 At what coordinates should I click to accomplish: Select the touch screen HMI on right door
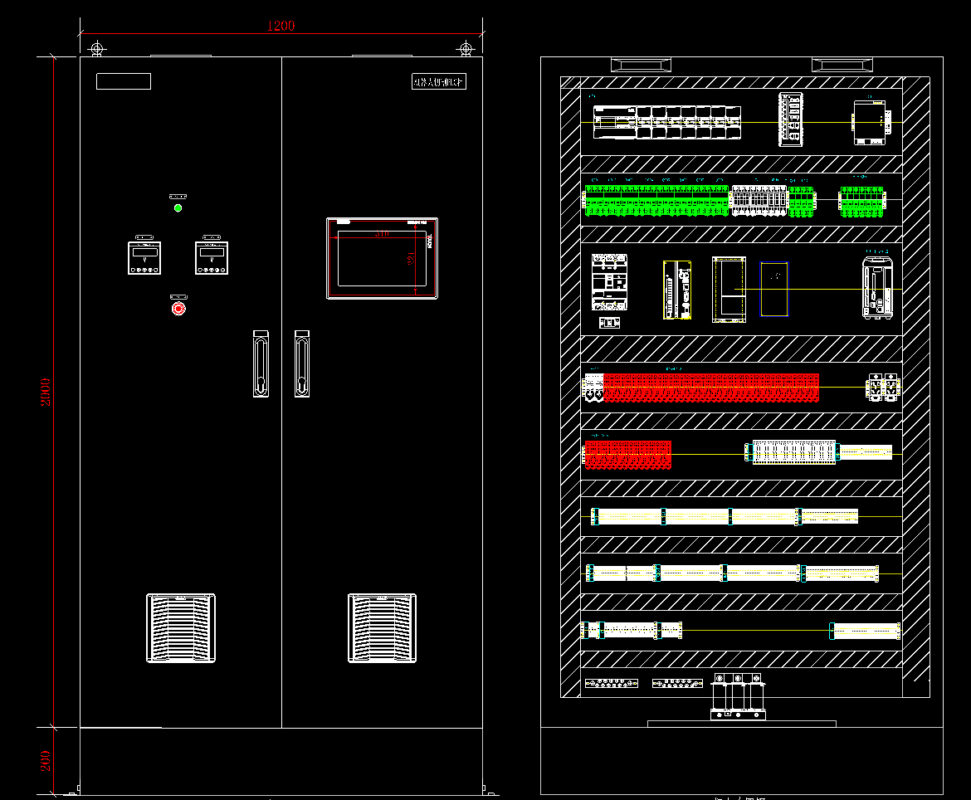382,258
